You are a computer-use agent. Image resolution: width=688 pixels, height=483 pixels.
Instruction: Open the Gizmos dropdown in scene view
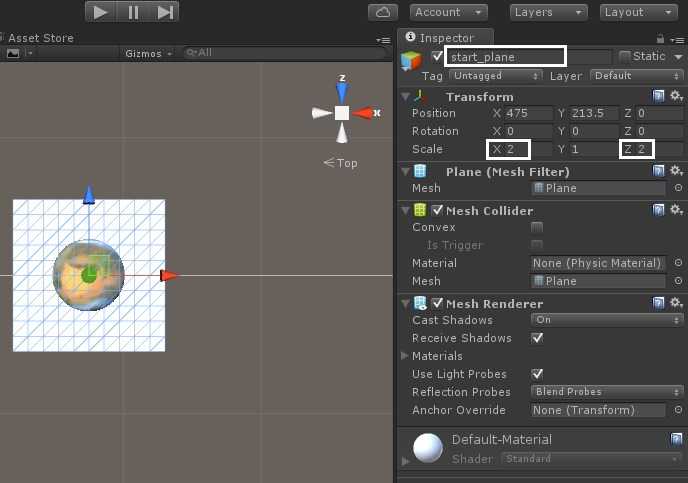(148, 54)
